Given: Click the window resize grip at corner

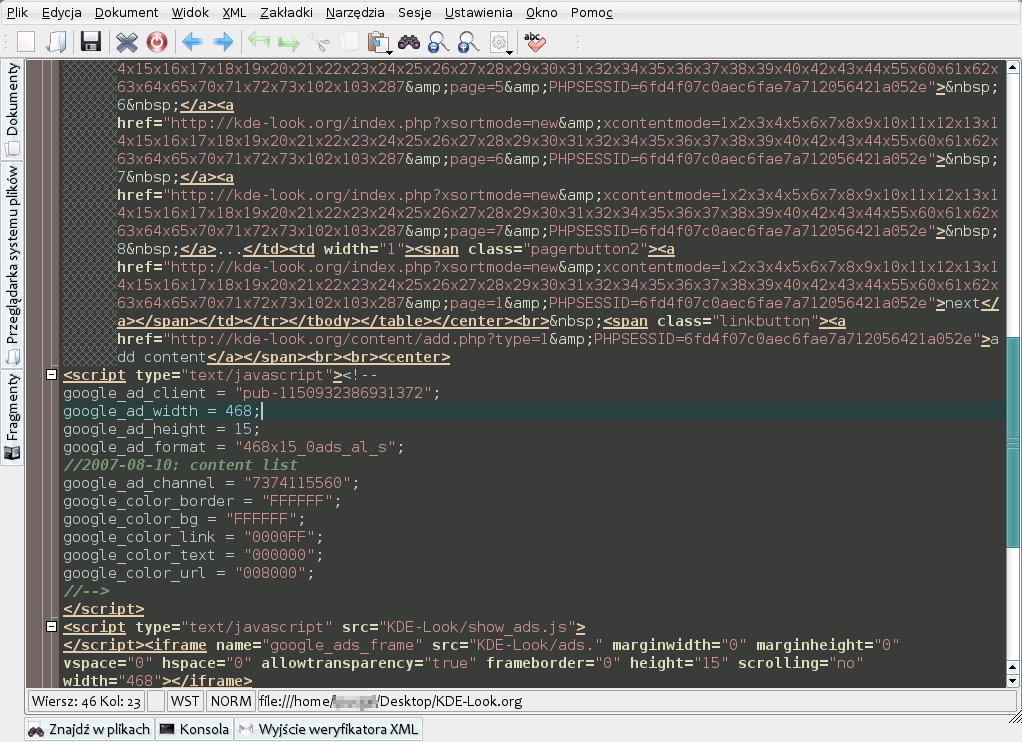Looking at the screenshot, I should pyautogui.click(x=1014, y=716).
